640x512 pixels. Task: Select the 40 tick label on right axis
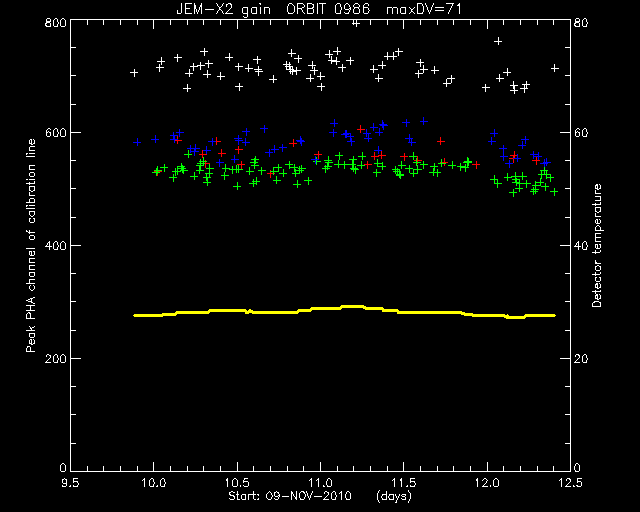(x=581, y=246)
